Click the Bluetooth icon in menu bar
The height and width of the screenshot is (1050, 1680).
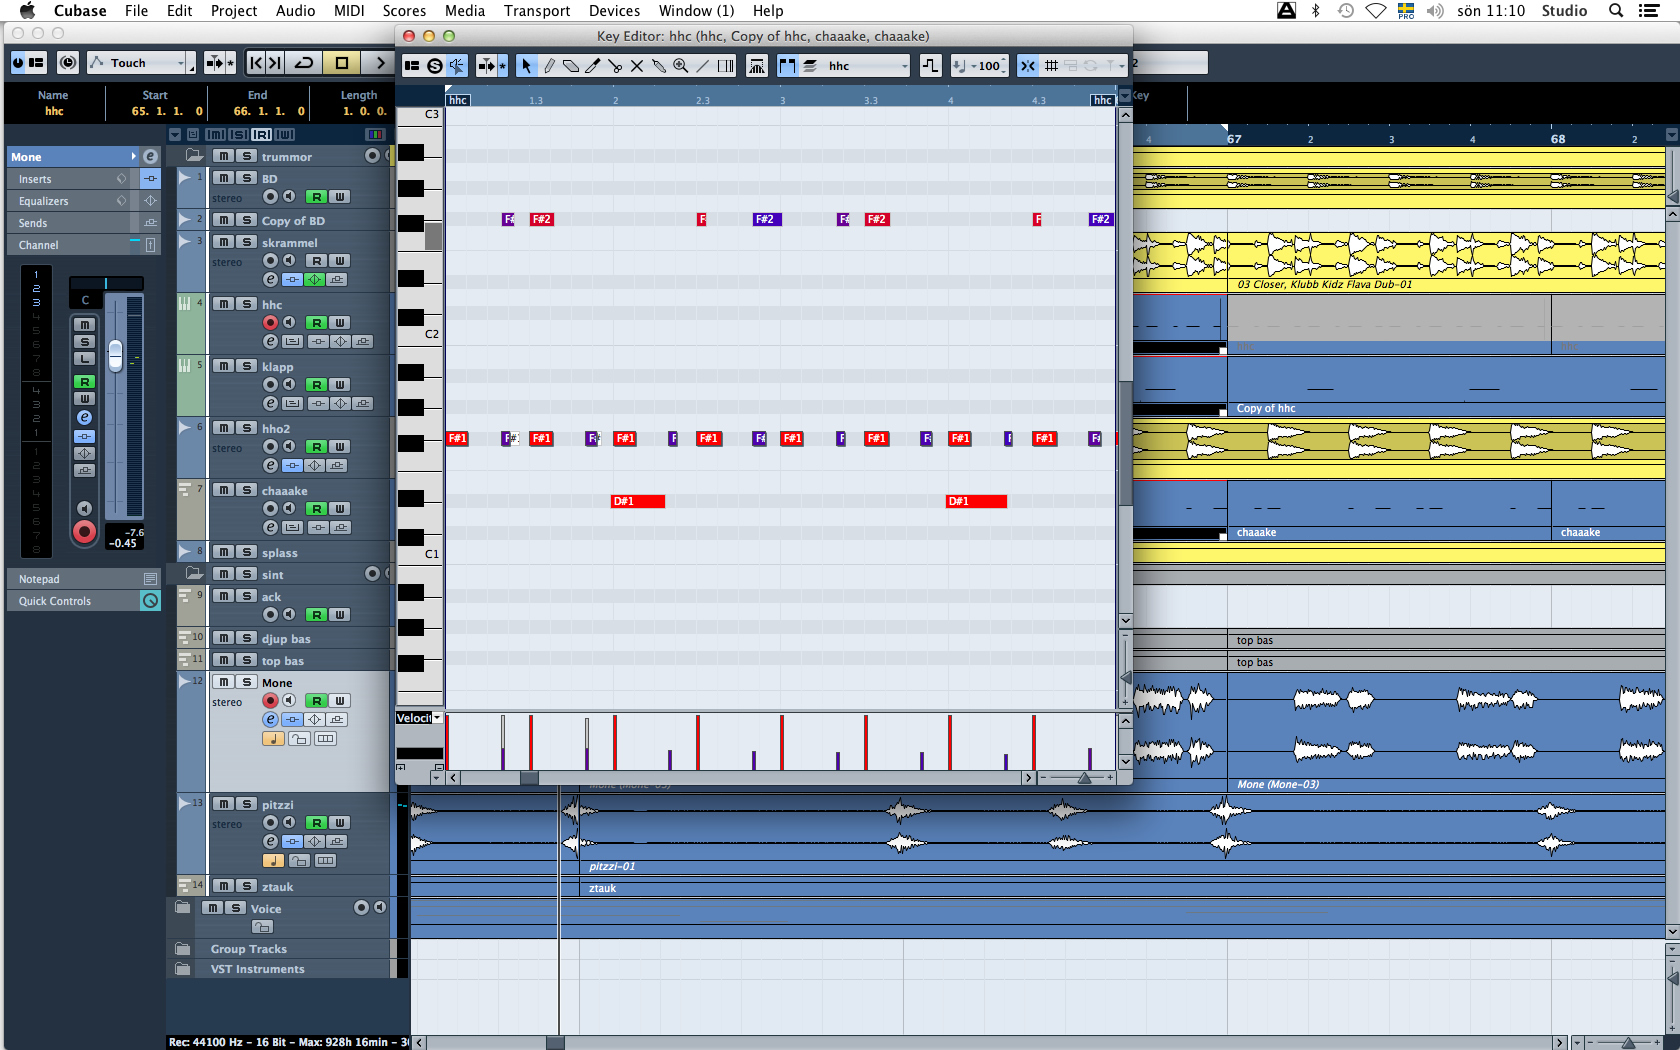click(1316, 11)
